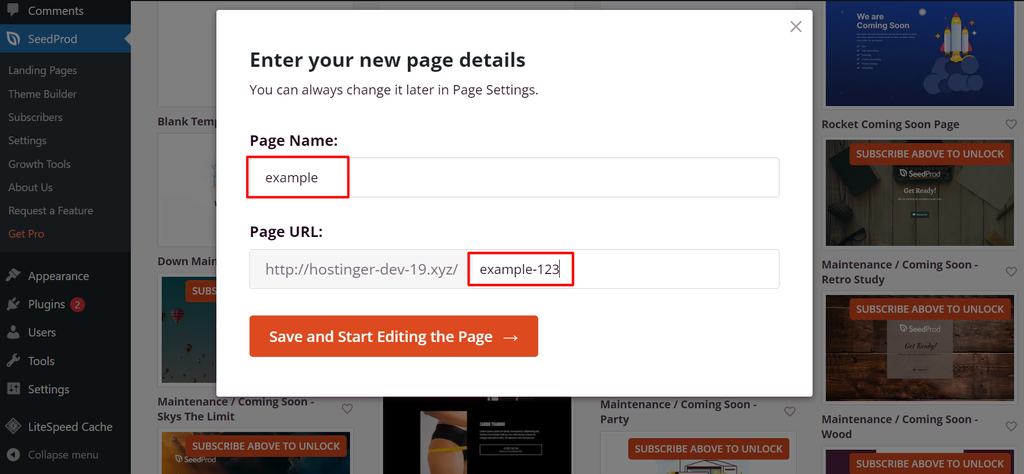
Task: Open Landing Pages submenu item
Action: (x=42, y=71)
